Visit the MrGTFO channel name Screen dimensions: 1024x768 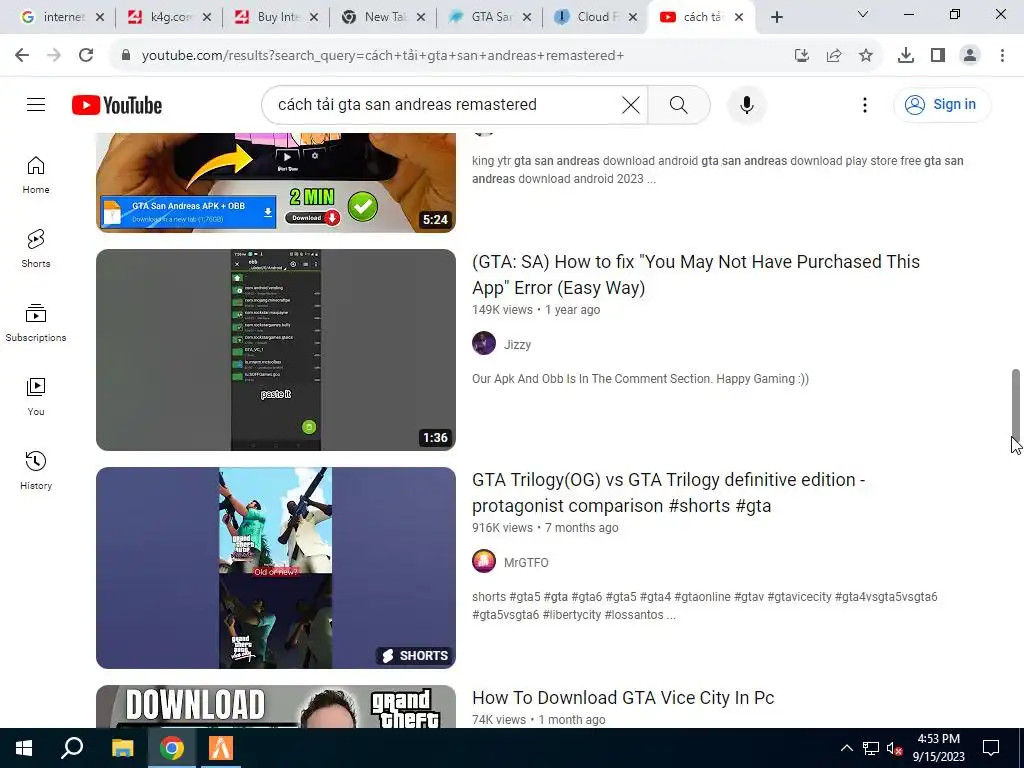point(526,562)
